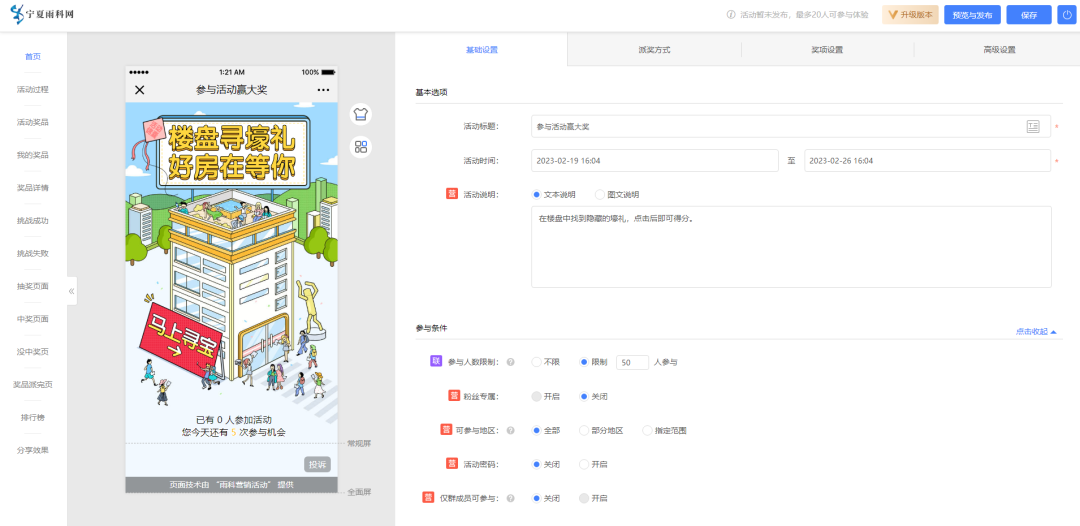Click info icon beside 活动暂未发布 notice

[731, 14]
